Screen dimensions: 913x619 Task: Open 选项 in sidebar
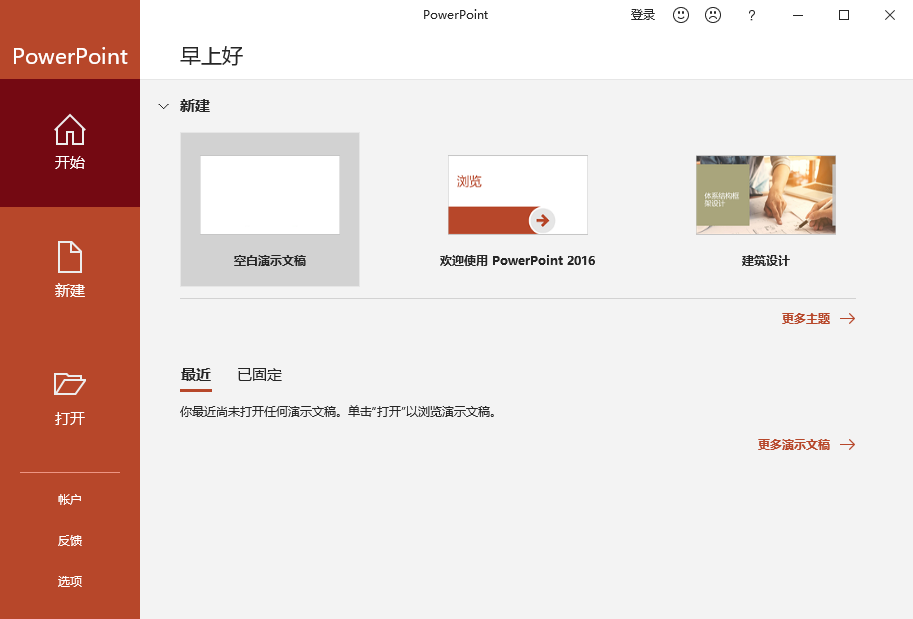(x=70, y=581)
